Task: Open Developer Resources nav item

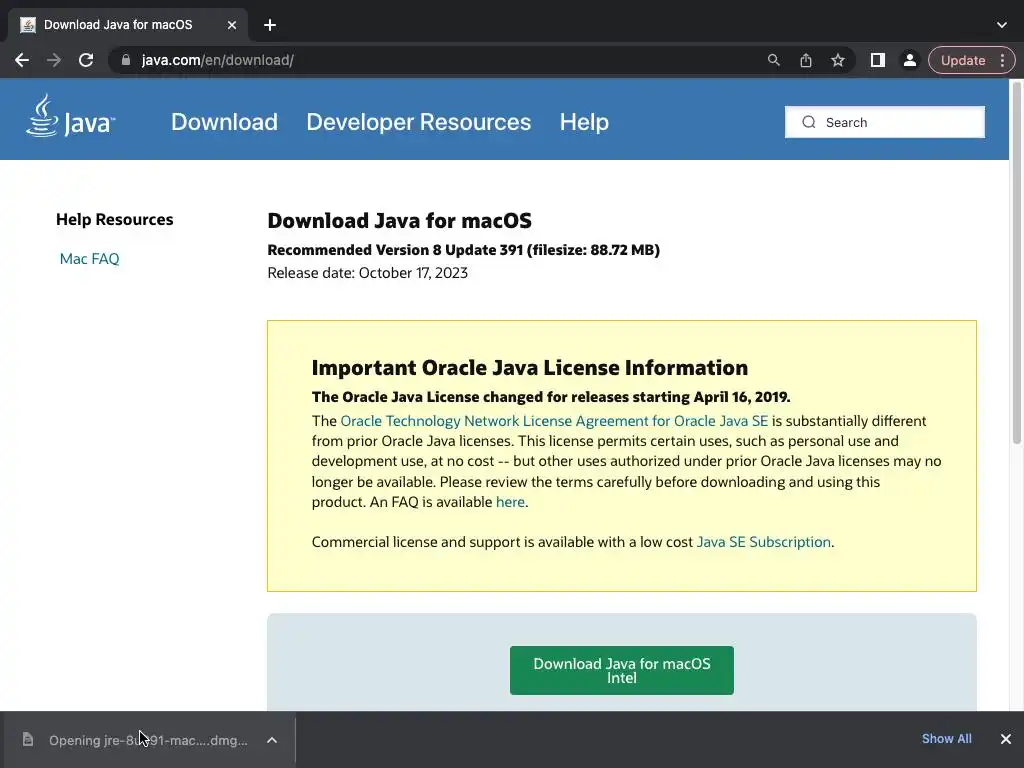Action: 419,122
